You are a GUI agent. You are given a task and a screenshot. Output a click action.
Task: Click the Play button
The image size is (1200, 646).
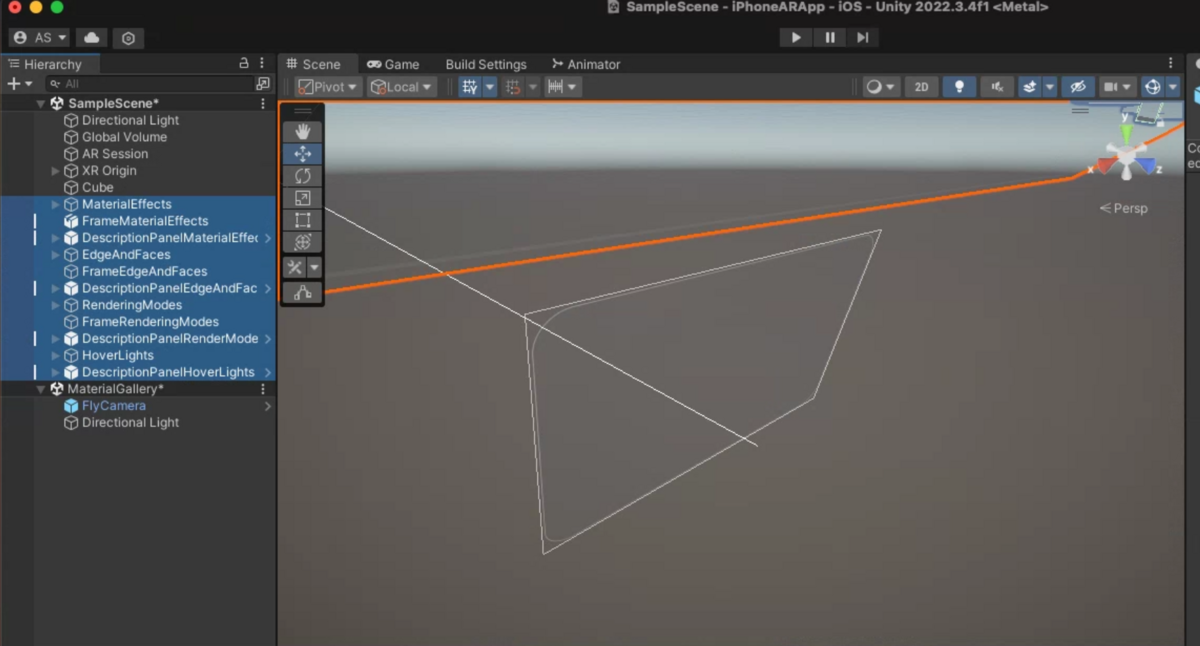point(796,37)
